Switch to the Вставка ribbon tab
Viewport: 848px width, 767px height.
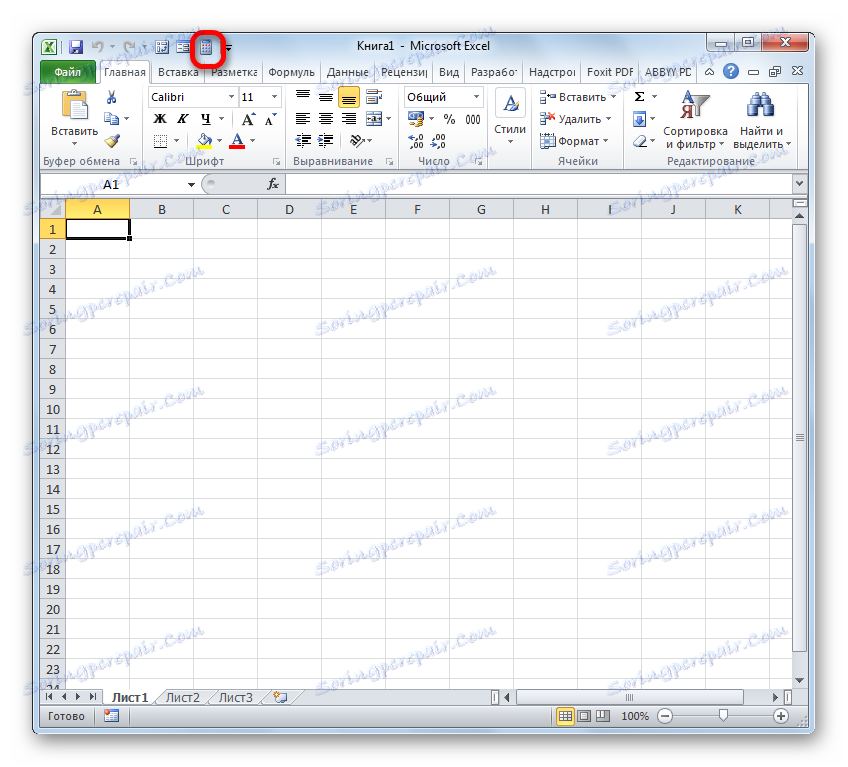[x=178, y=72]
